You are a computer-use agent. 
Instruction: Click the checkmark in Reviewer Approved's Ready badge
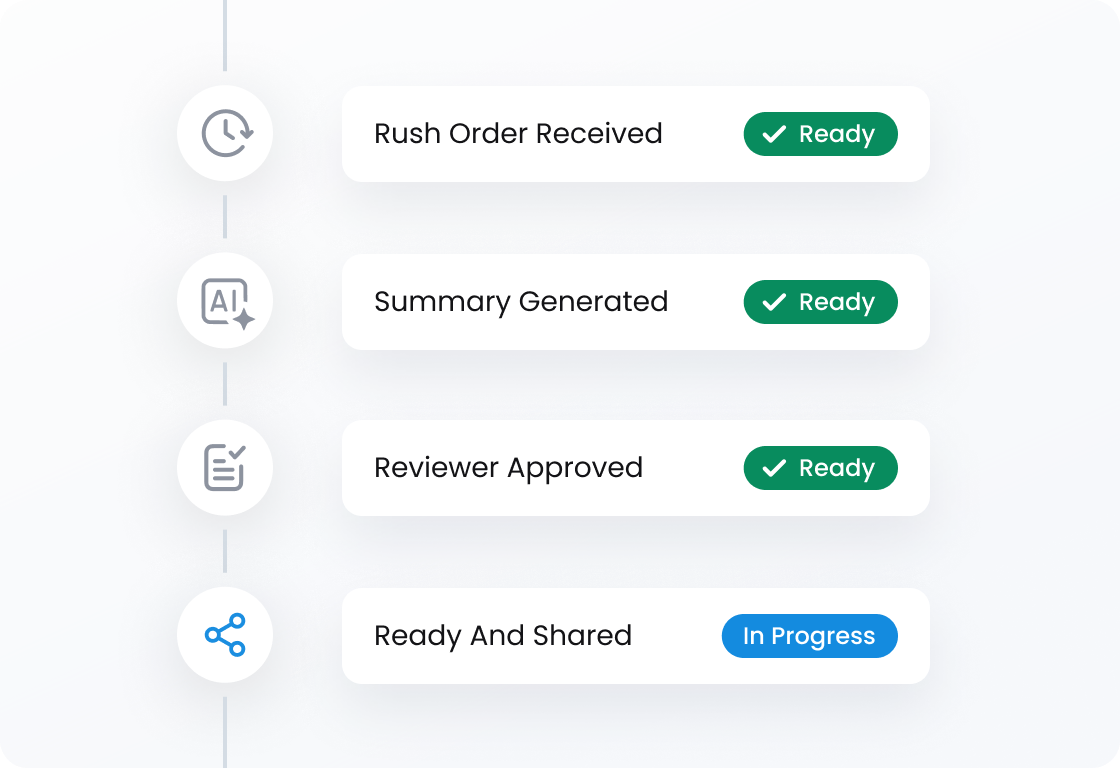click(x=774, y=468)
